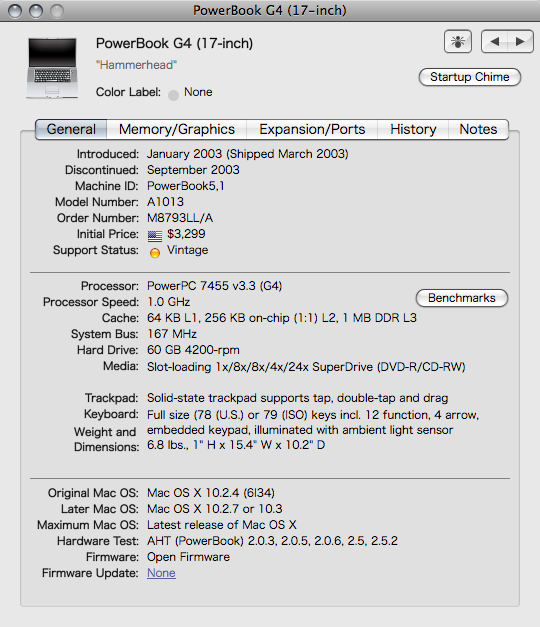Close the PowerBook G4 window
The height and width of the screenshot is (627, 540).
pos(15,11)
